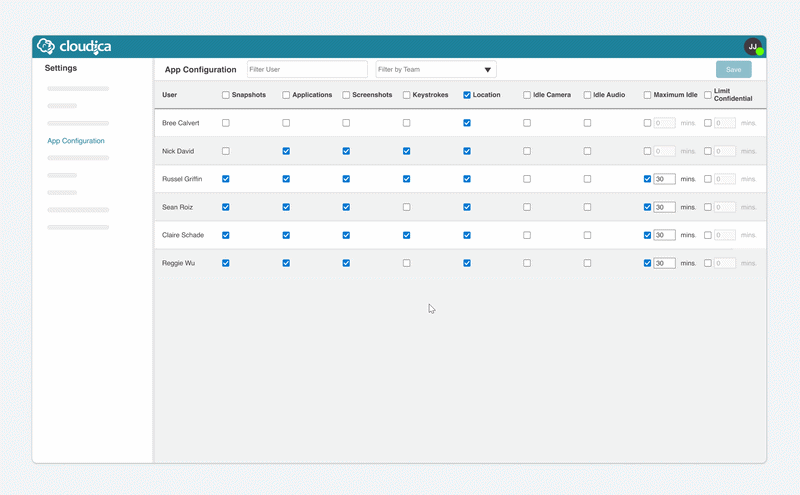Enable Maximum Idle for Nick David
800x495 pixels.
(x=647, y=151)
